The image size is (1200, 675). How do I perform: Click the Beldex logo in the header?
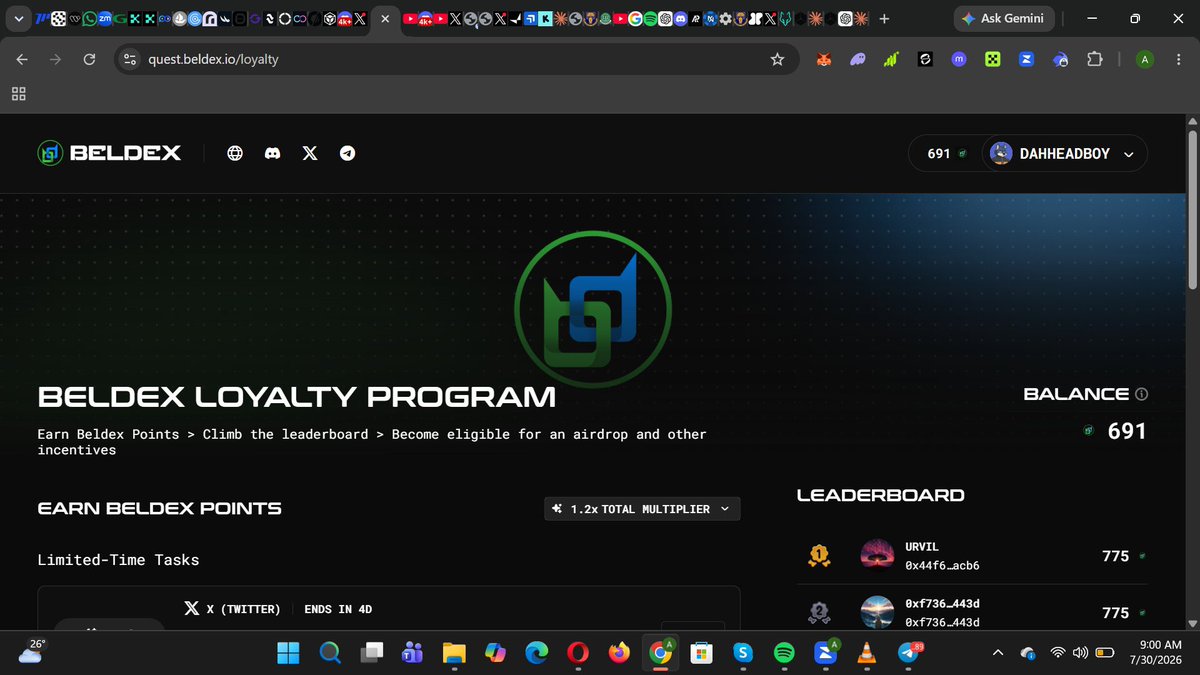(109, 153)
